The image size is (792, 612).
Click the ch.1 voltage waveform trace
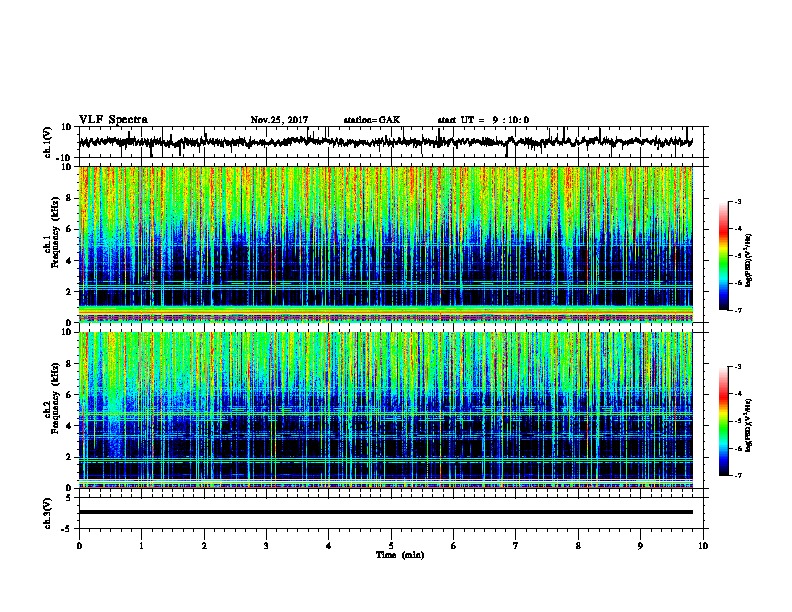click(385, 142)
